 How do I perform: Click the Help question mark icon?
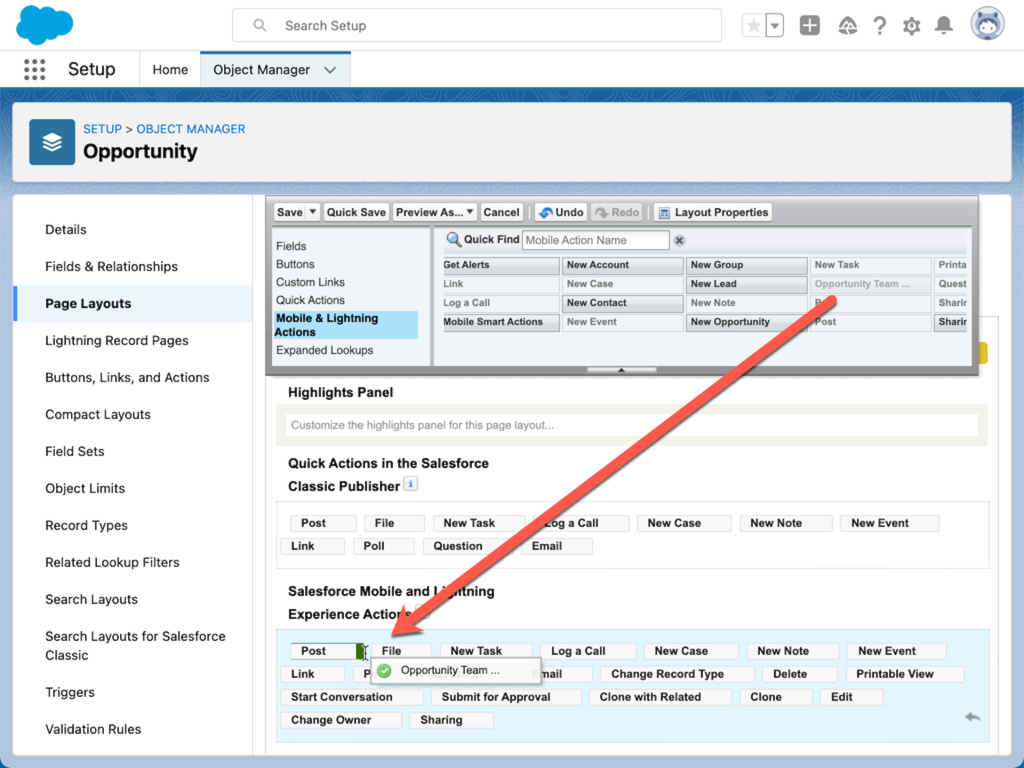879,26
